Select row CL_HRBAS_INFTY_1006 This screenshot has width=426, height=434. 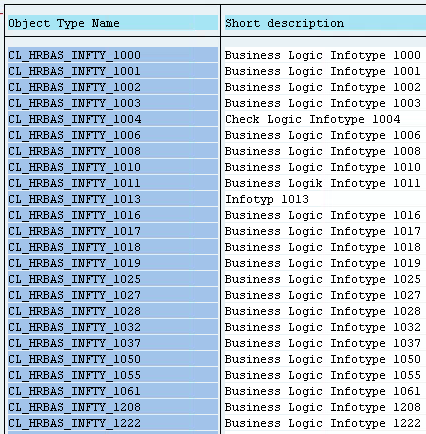pyautogui.click(x=113, y=135)
